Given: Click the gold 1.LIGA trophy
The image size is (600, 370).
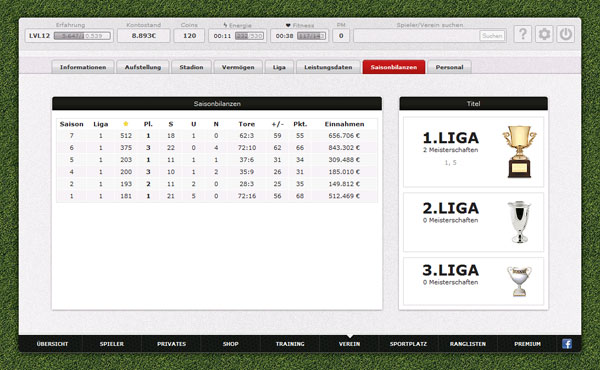Looking at the screenshot, I should click(x=519, y=152).
